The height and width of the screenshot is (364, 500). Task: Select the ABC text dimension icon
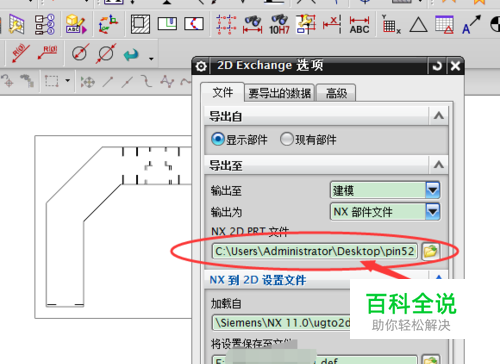359,25
